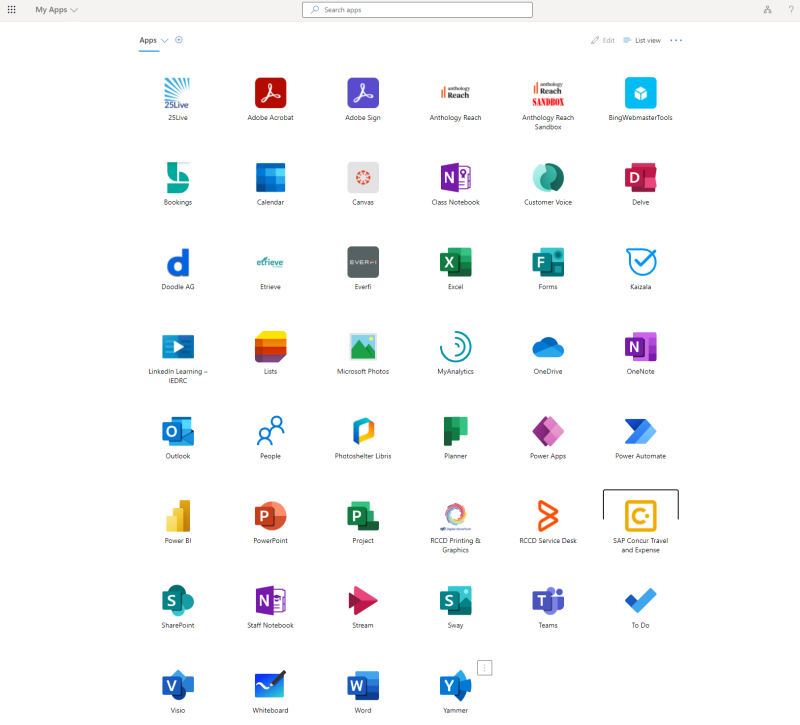Open Yammer's more options menu
Screen dimensions: 800x725
point(484,668)
